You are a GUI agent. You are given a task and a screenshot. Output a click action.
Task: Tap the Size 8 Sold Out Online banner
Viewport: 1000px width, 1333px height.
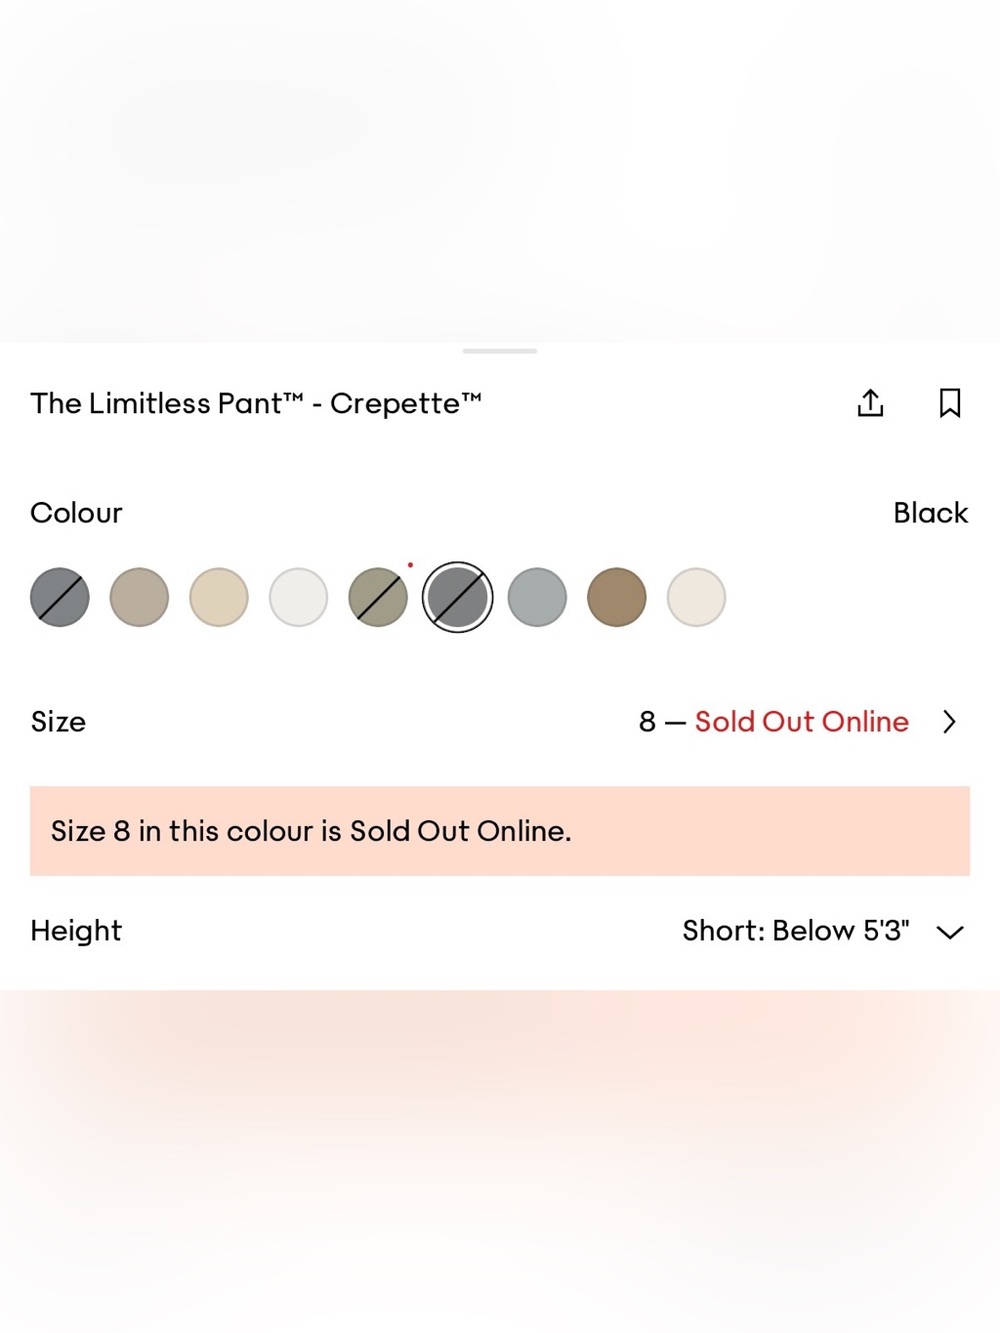click(x=500, y=831)
